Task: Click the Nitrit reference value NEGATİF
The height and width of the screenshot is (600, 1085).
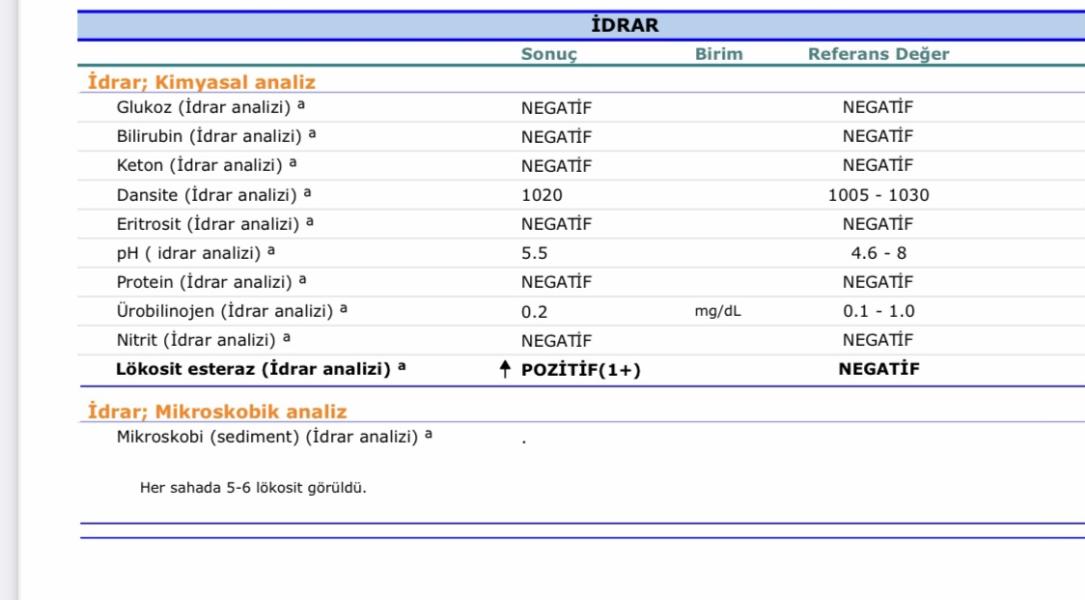Action: (x=877, y=340)
